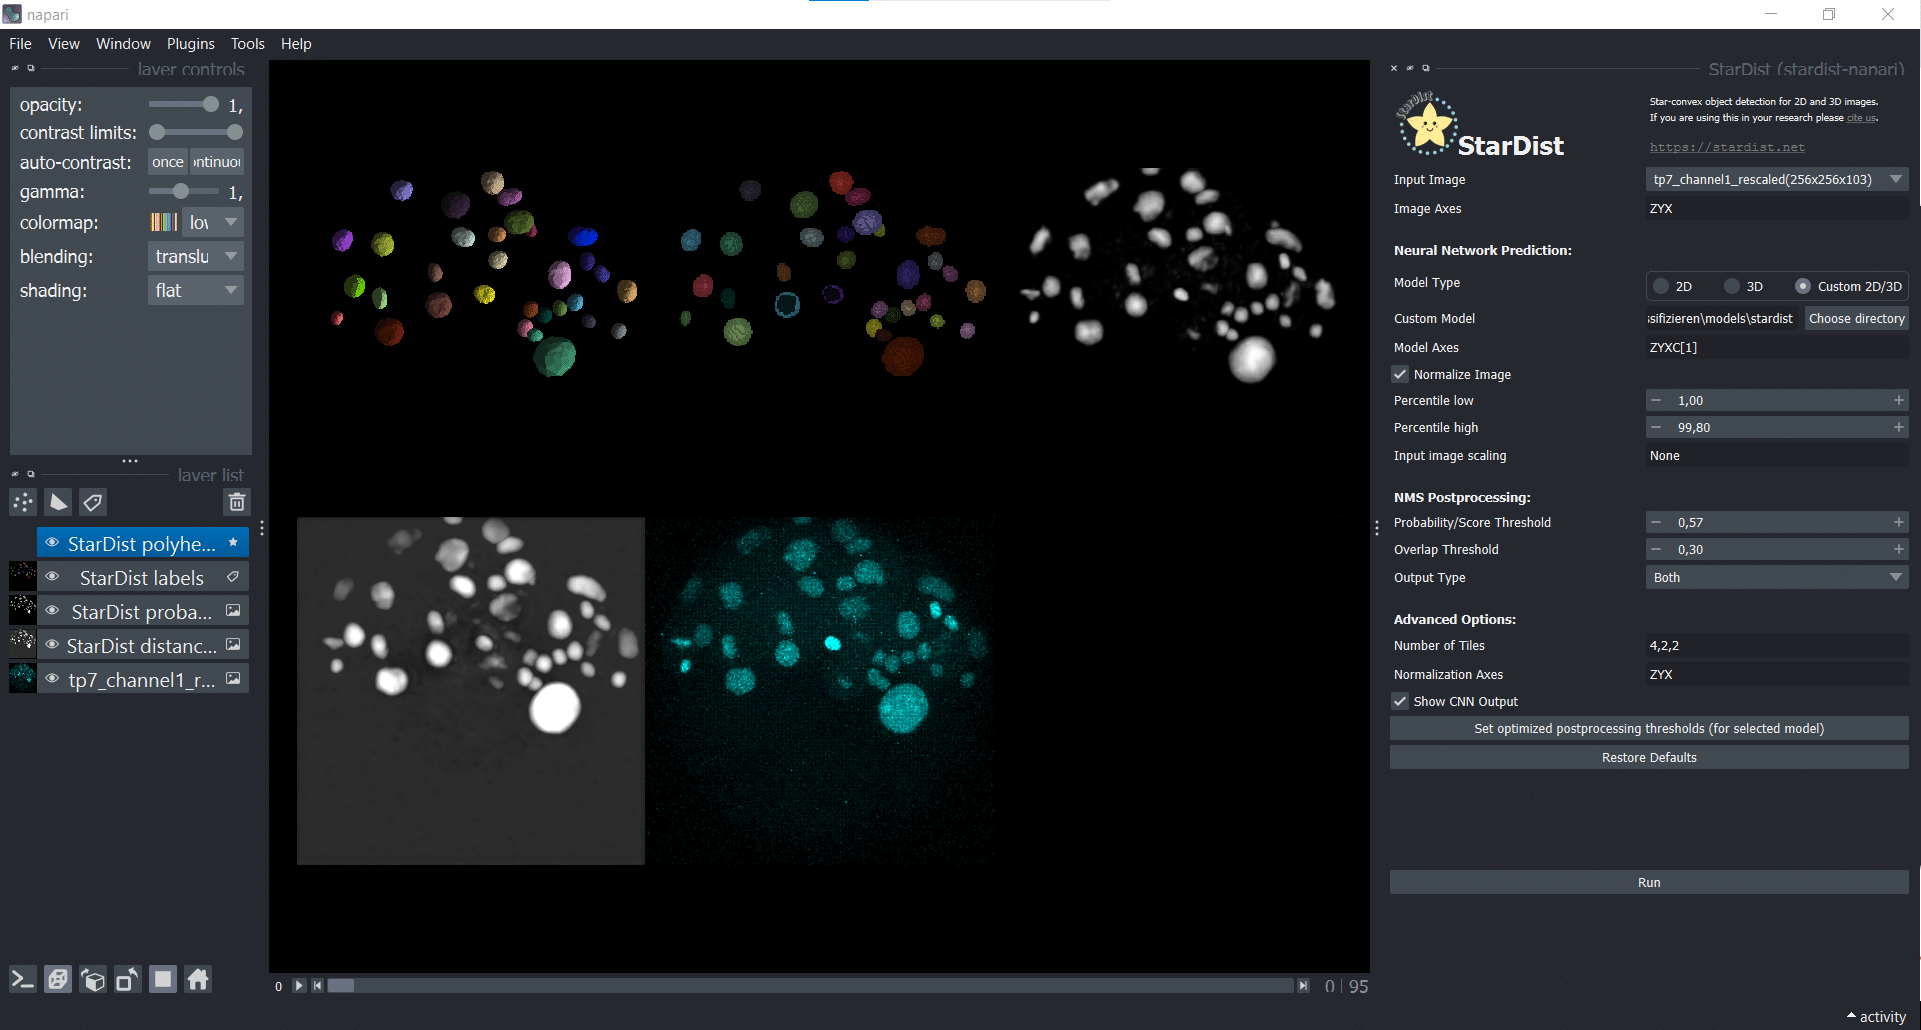
Task: Open the Input Image dropdown
Action: tap(1776, 180)
